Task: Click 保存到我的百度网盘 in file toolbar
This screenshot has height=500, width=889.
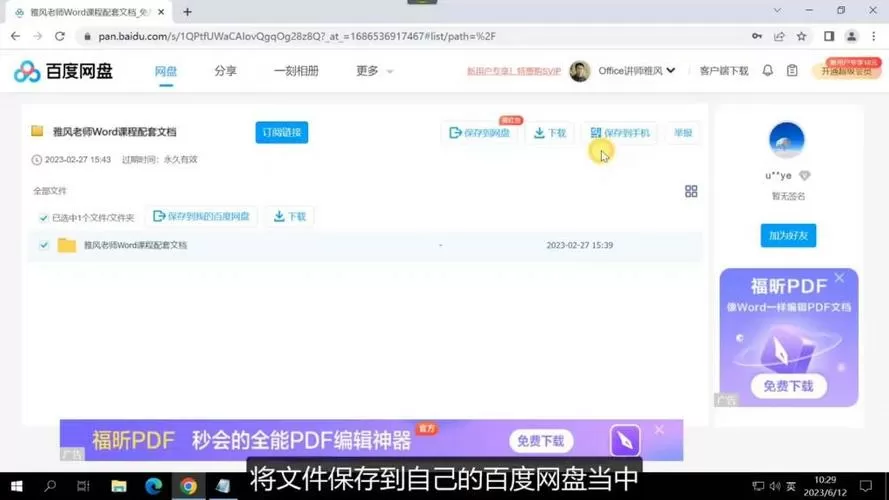Action: 201,216
